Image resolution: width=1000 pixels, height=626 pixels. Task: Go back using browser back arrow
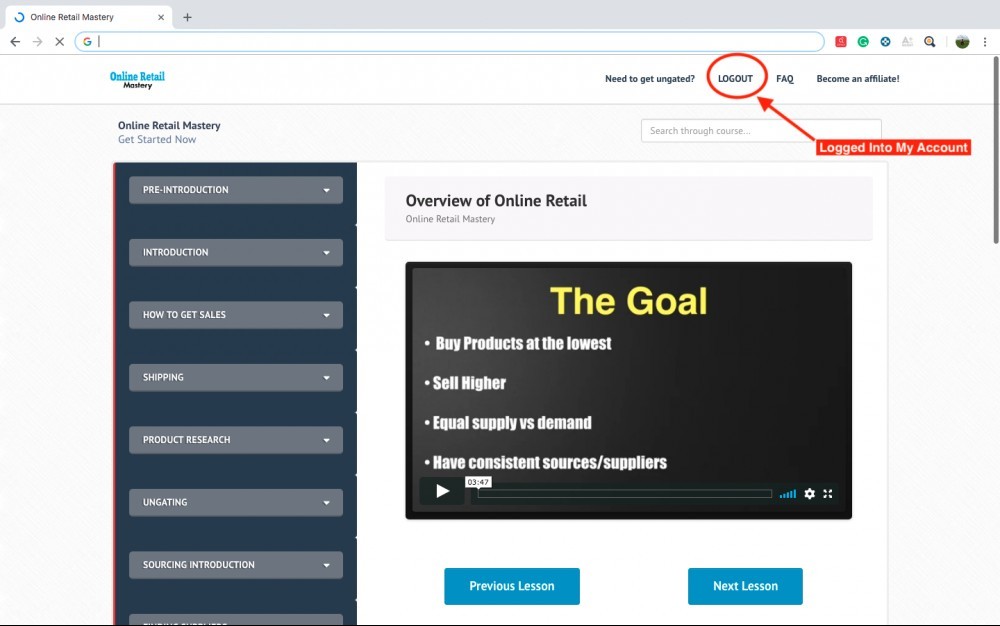(15, 41)
